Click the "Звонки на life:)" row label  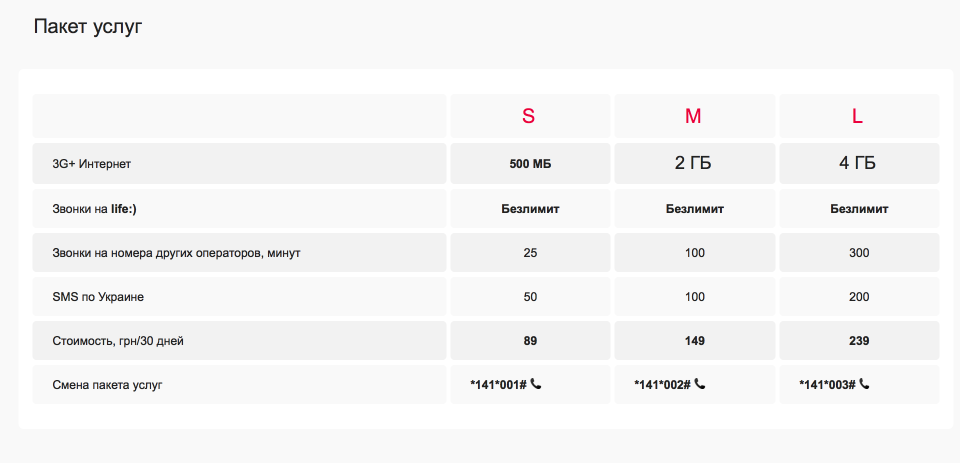[x=101, y=209]
